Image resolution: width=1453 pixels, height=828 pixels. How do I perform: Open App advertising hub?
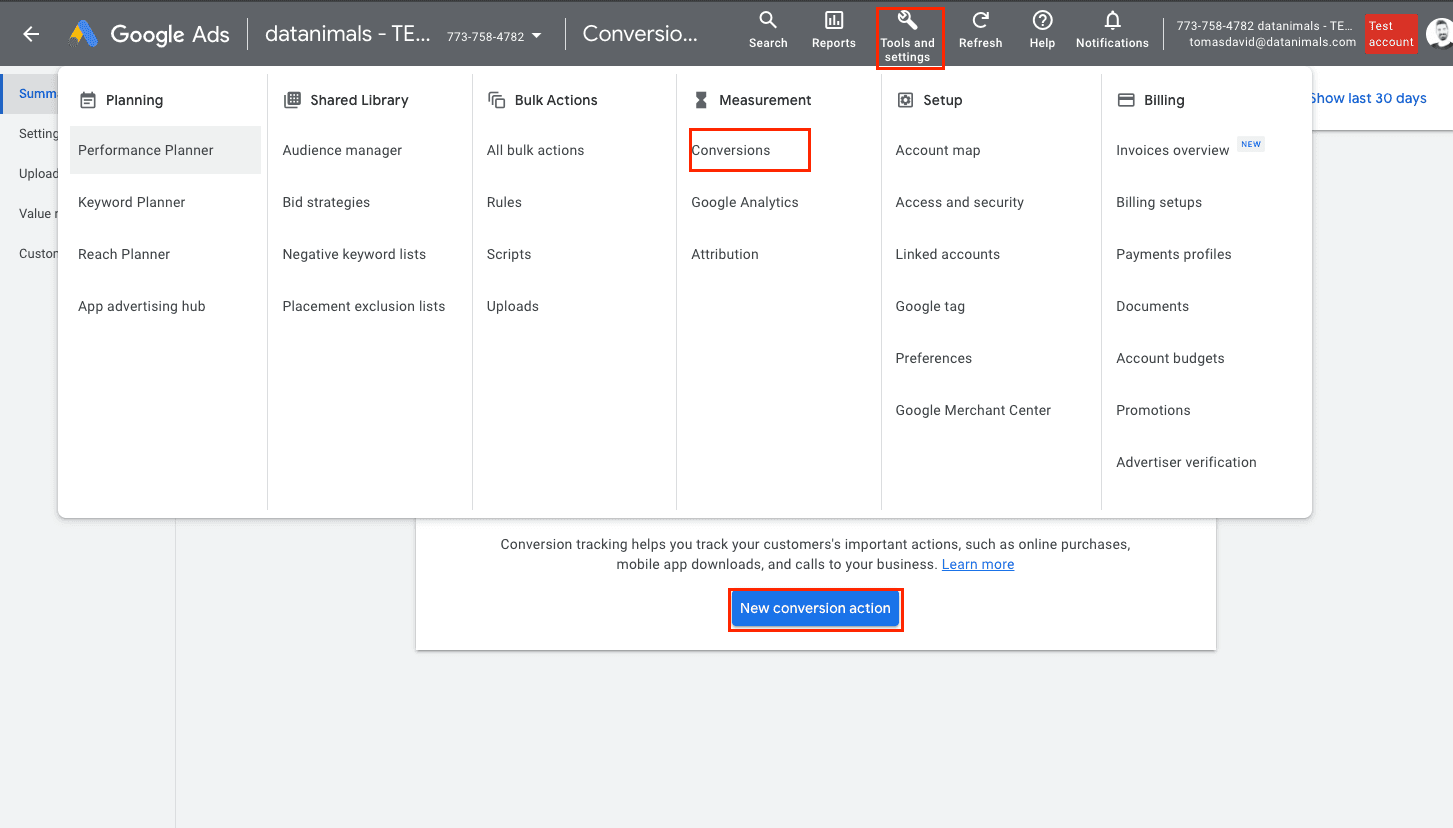tap(142, 306)
